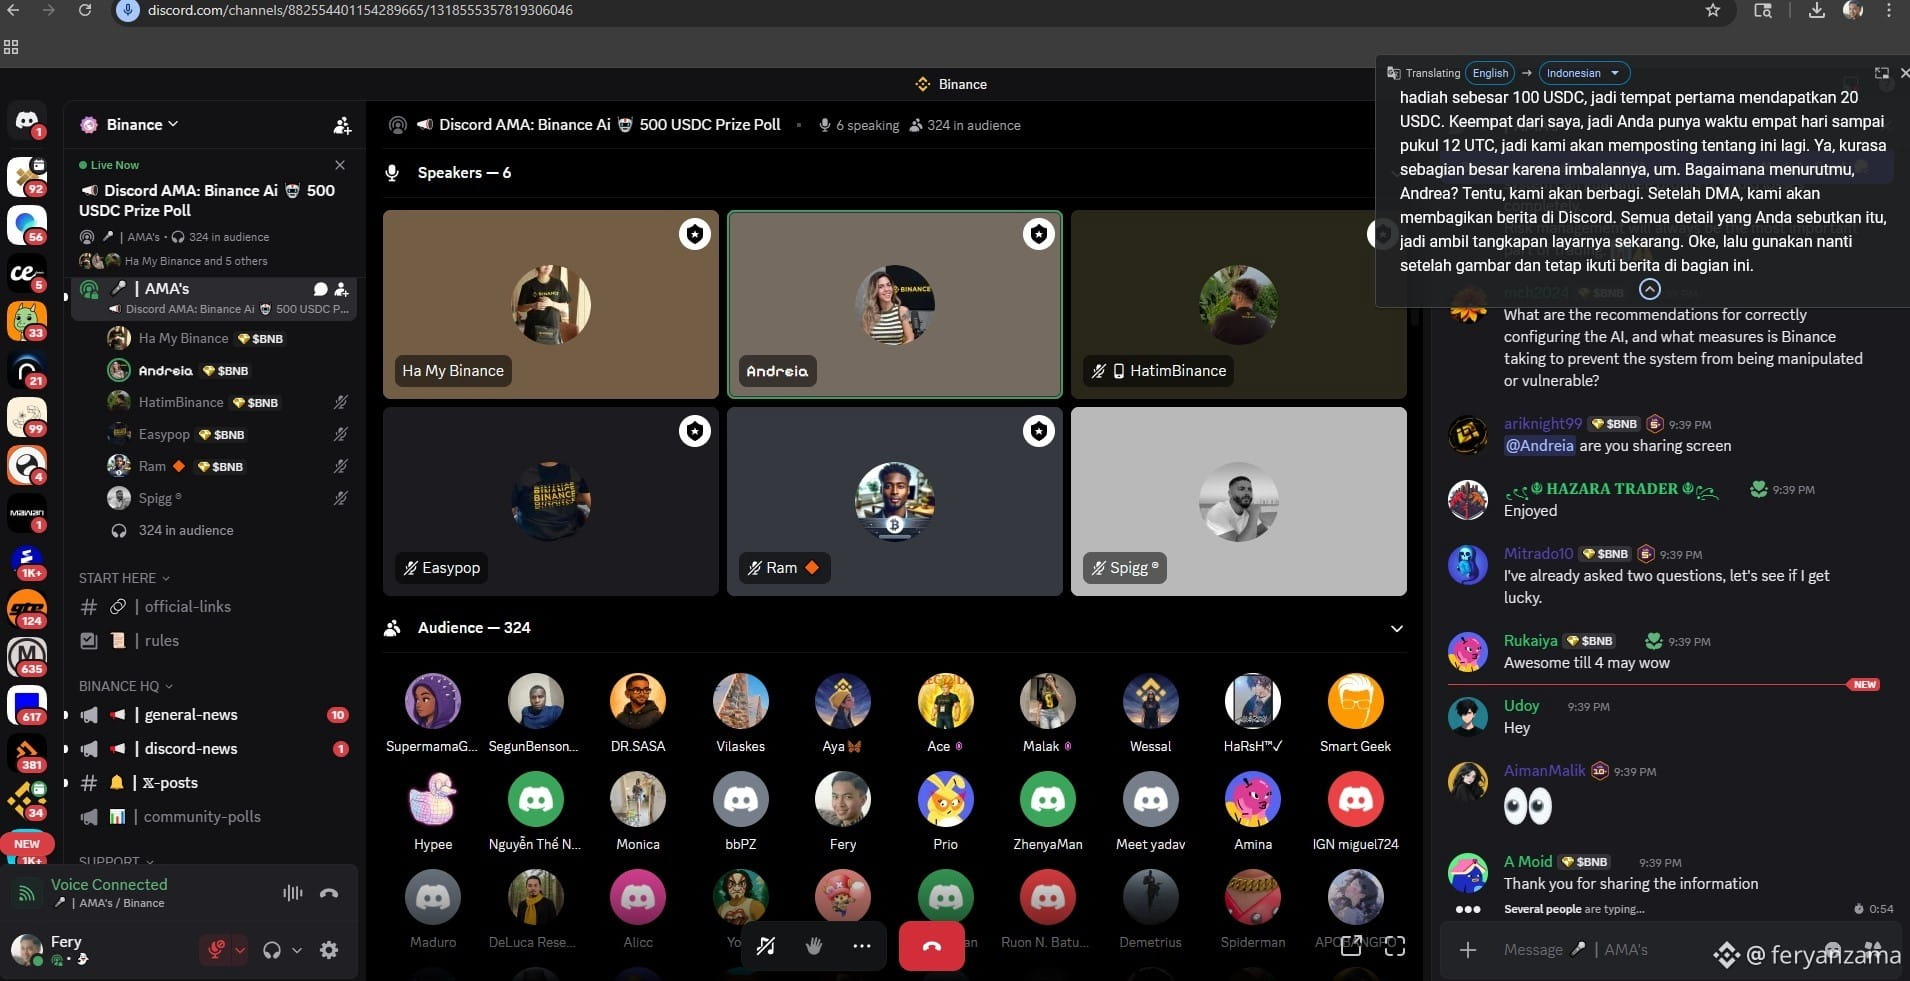Open Spigg speaker tile

(x=1239, y=501)
